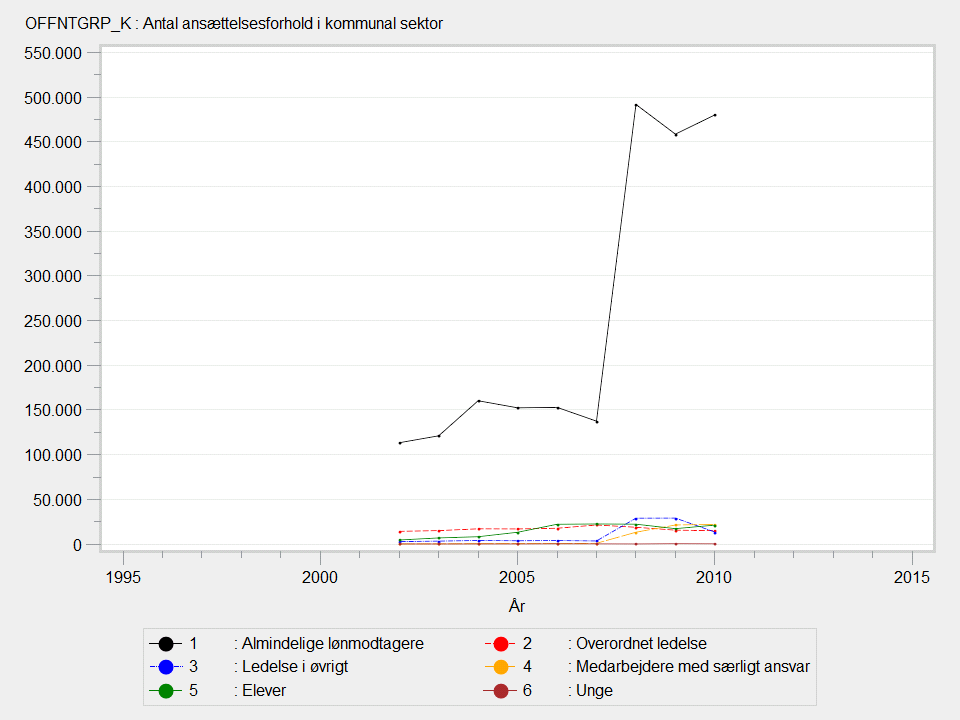Click the black line's 2009 data point
The image size is (960, 720).
pos(676,134)
